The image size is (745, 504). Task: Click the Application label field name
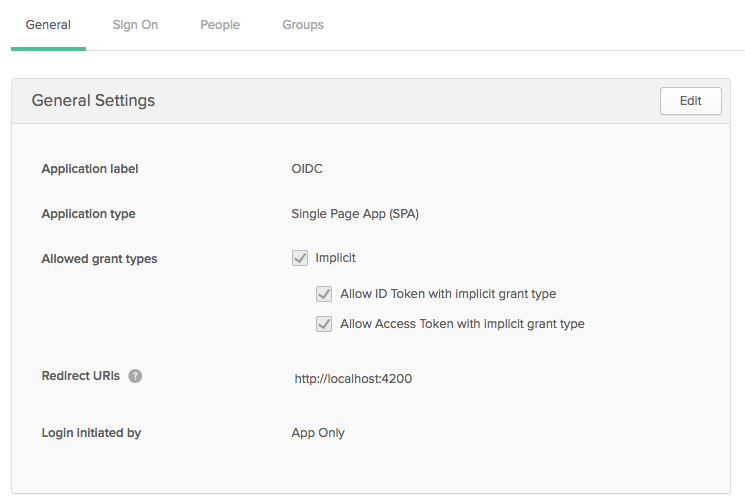coord(90,169)
